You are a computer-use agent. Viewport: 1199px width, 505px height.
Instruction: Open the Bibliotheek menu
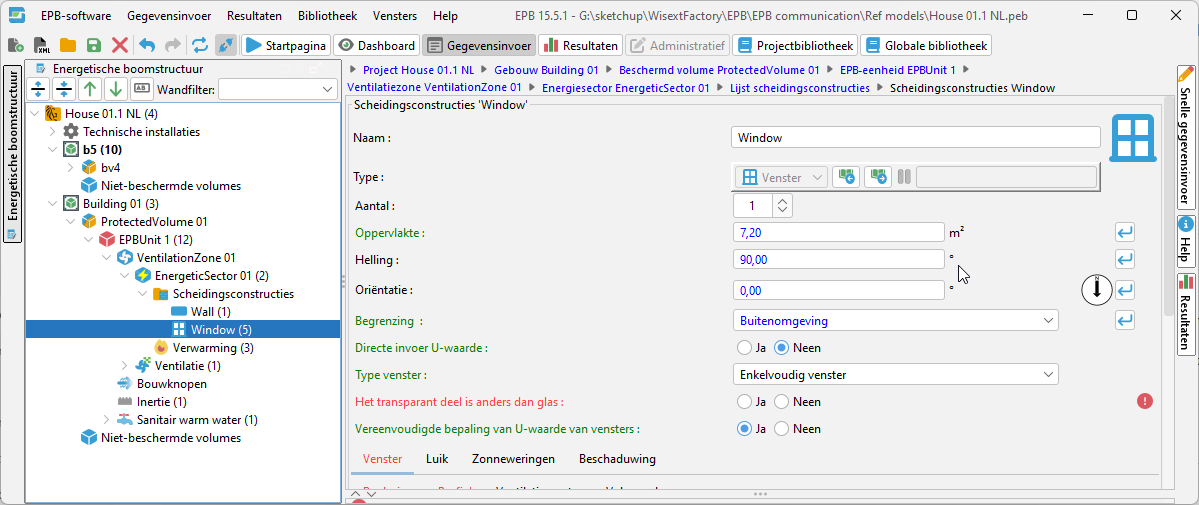point(327,16)
